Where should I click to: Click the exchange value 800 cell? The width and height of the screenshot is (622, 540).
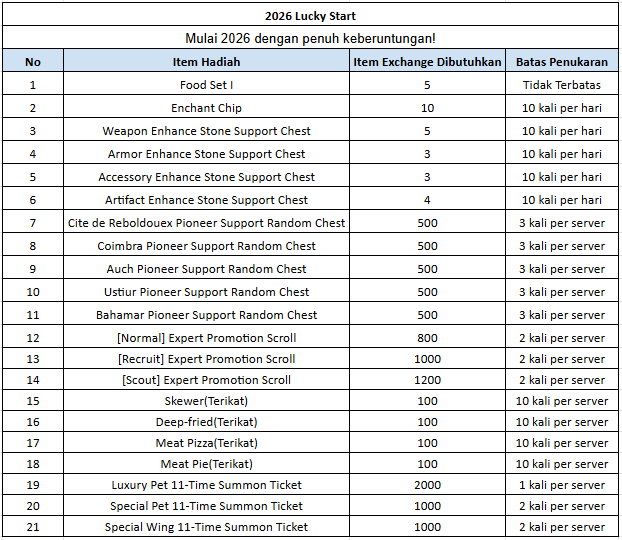[427, 338]
